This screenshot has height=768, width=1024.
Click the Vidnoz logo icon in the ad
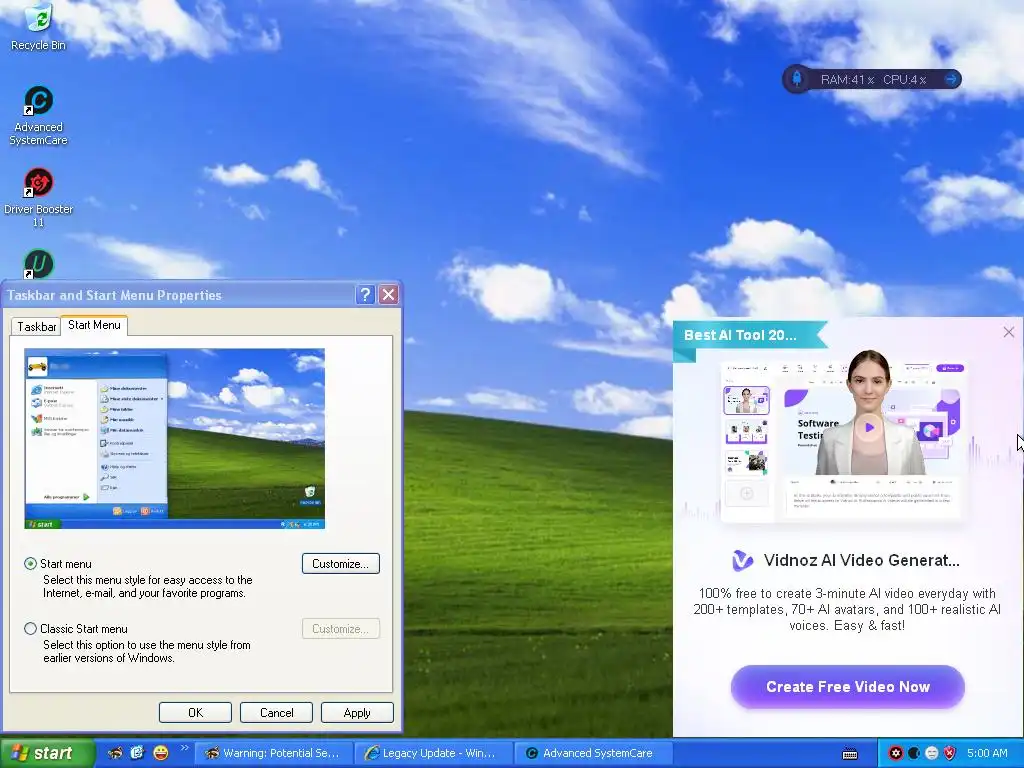pyautogui.click(x=743, y=560)
